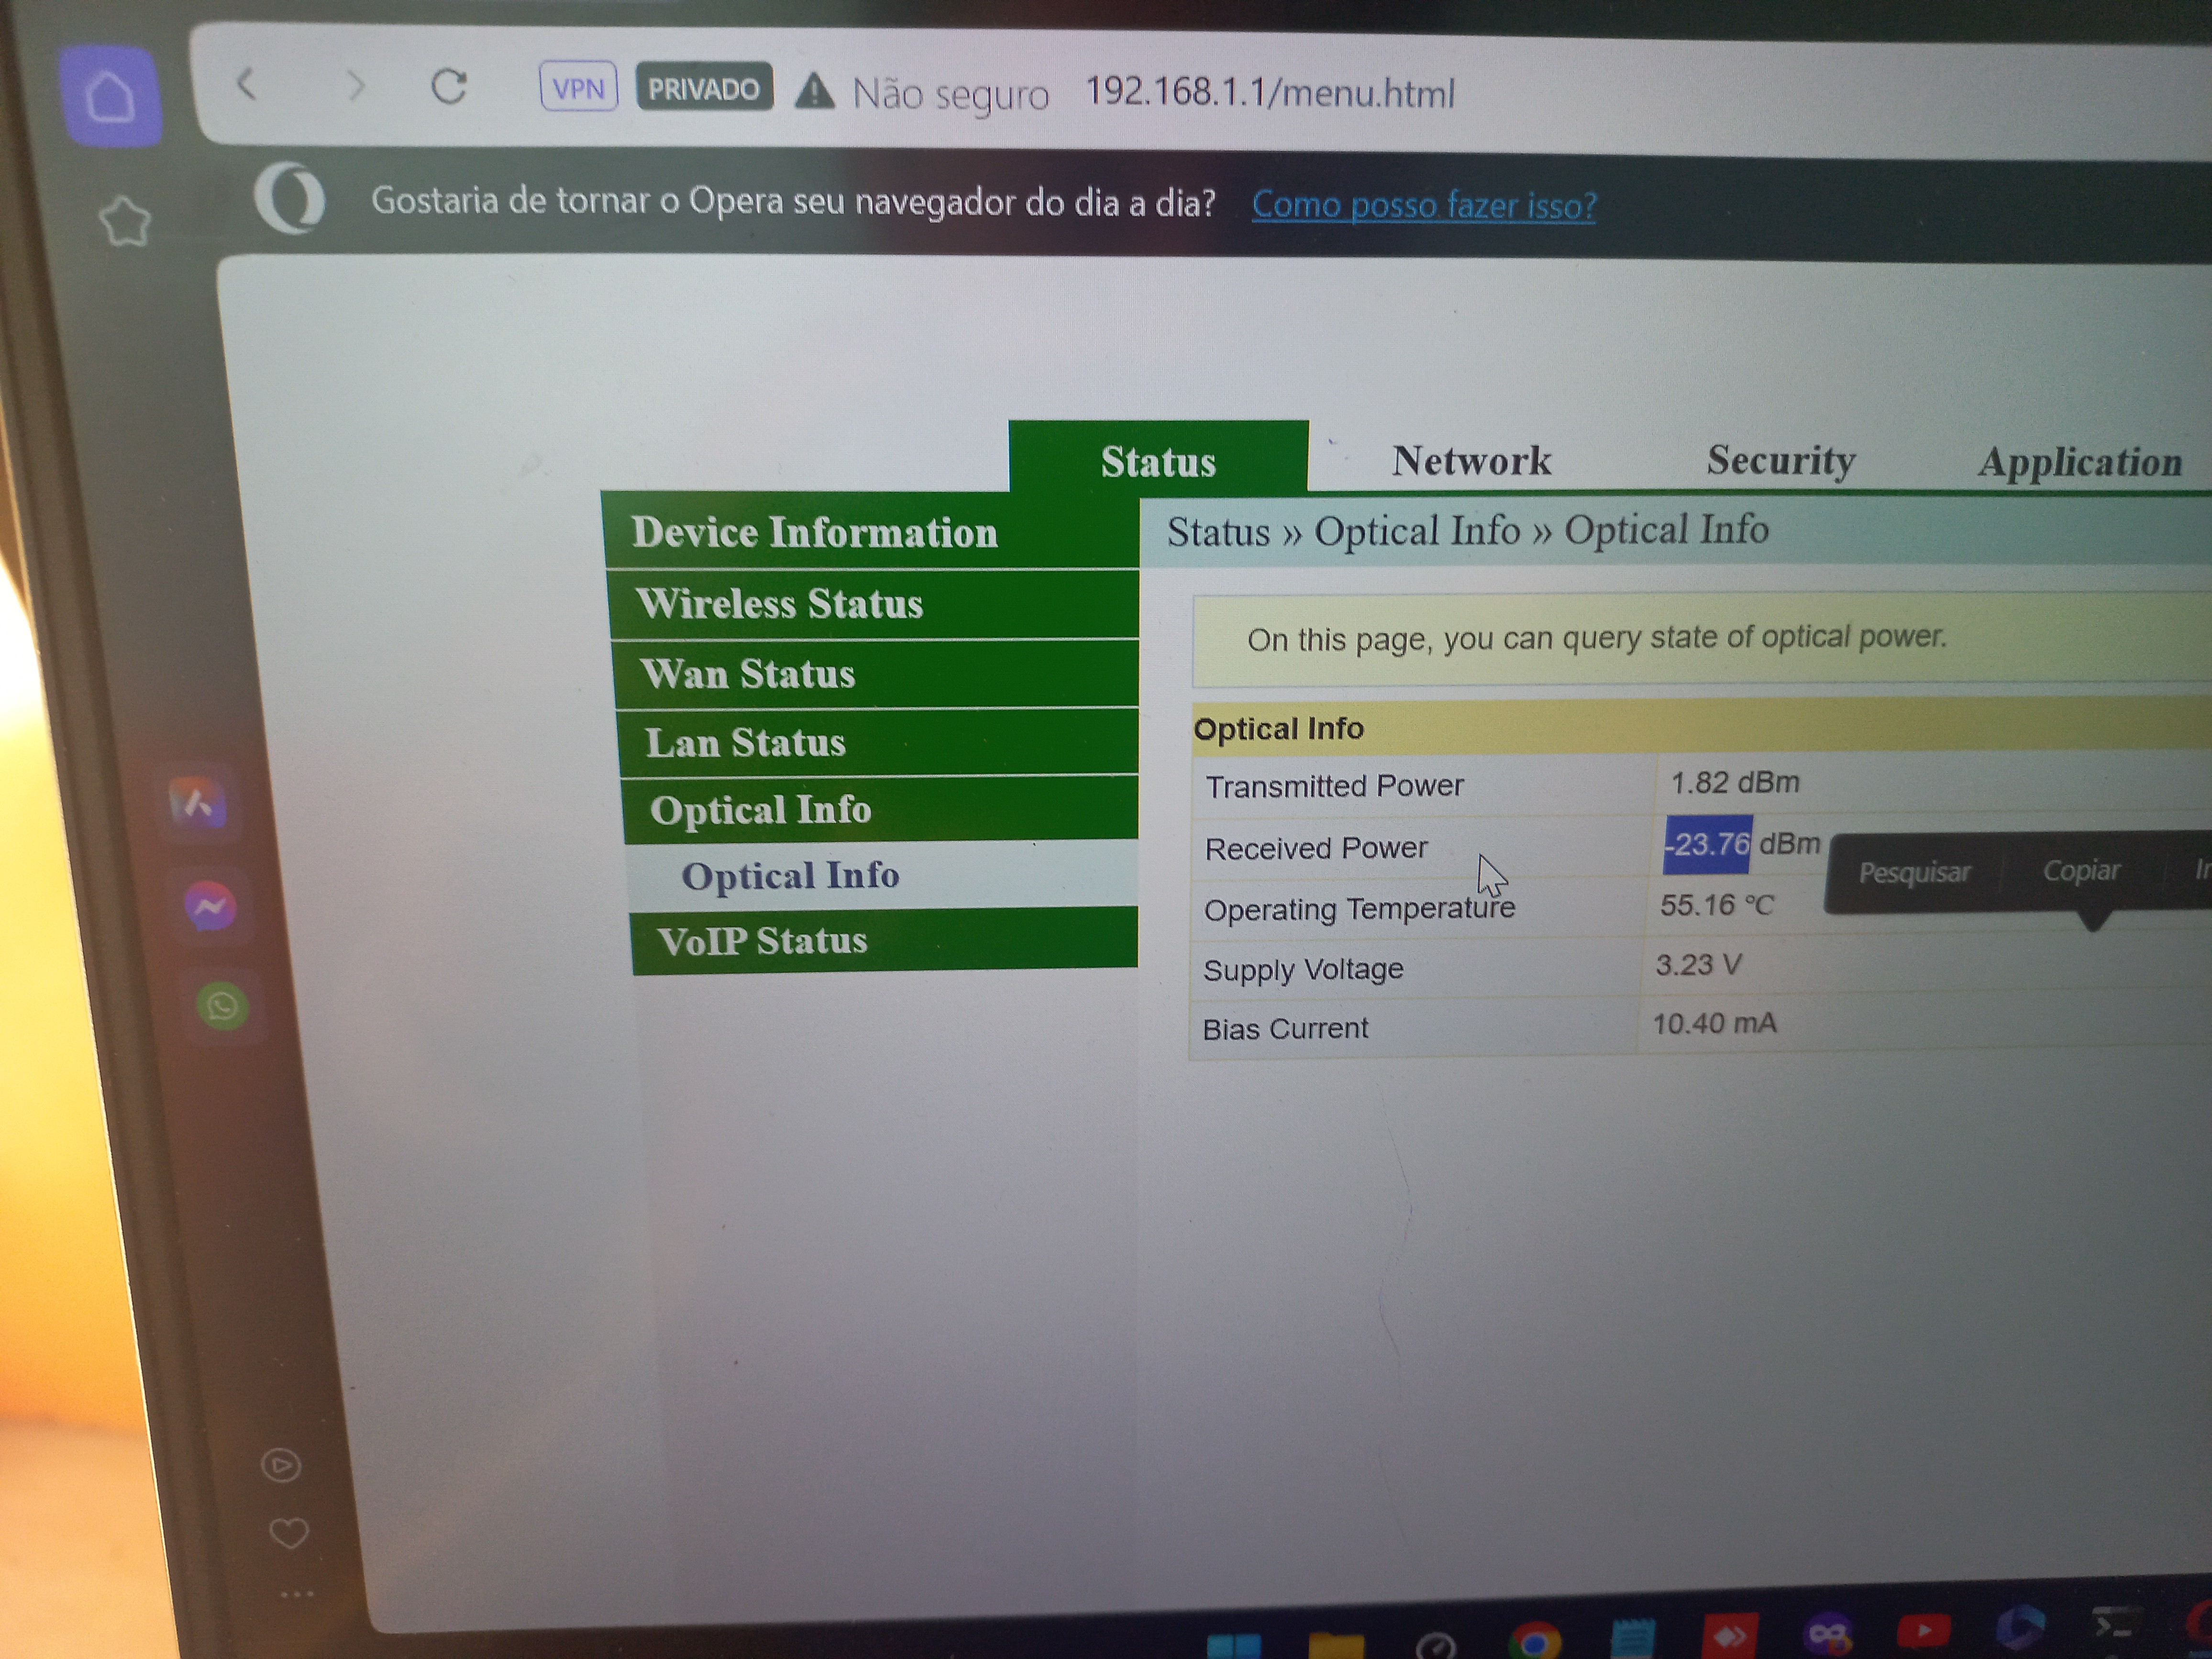Switch to the Network tab
This screenshot has width=2212, height=1659.
click(x=1470, y=461)
